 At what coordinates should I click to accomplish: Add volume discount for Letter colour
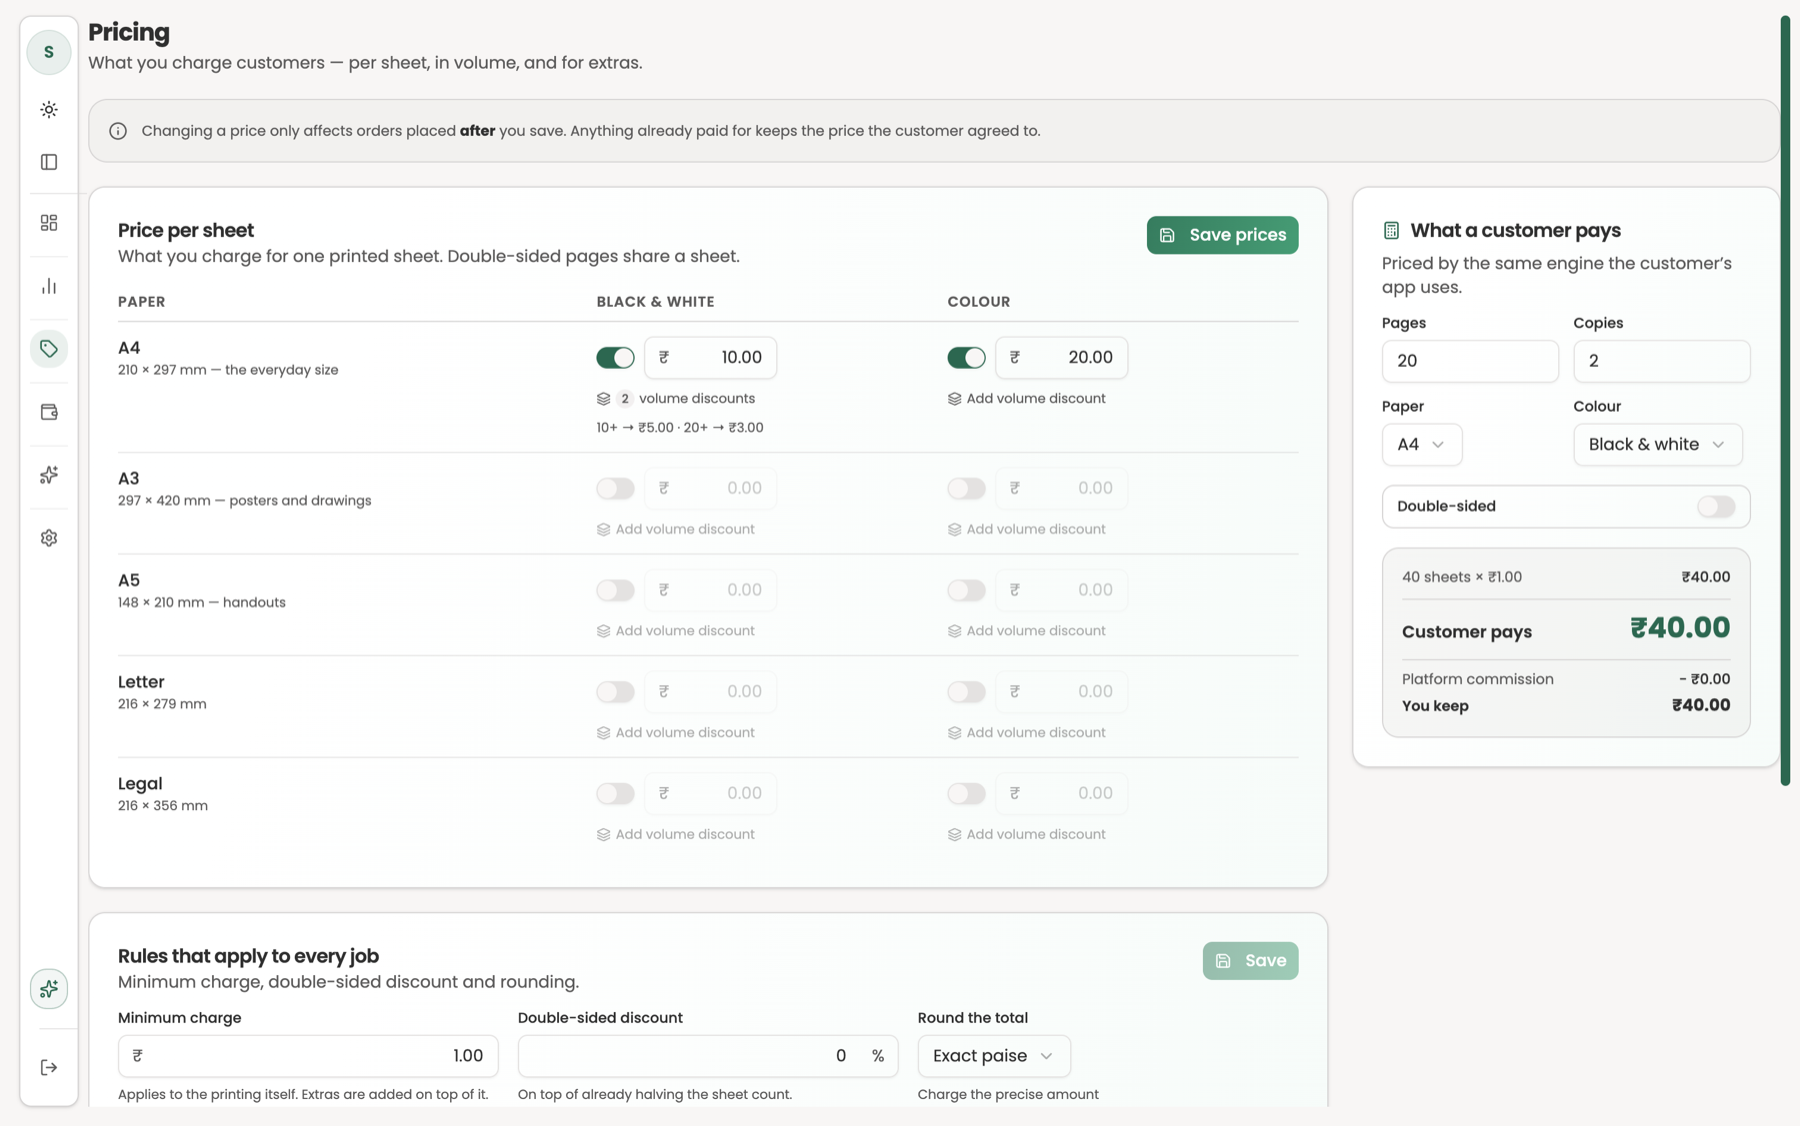tap(1026, 733)
